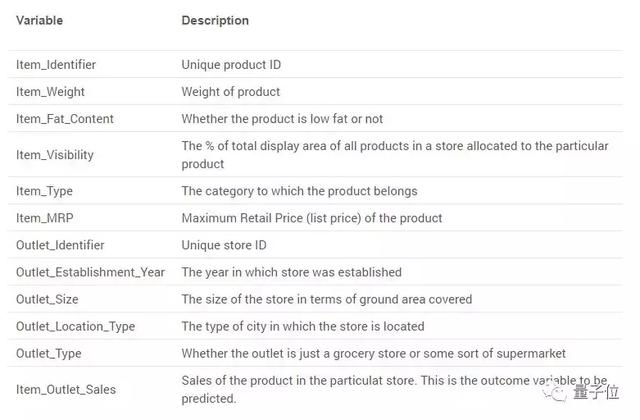
Task: Select the Description column header
Action: point(215,20)
